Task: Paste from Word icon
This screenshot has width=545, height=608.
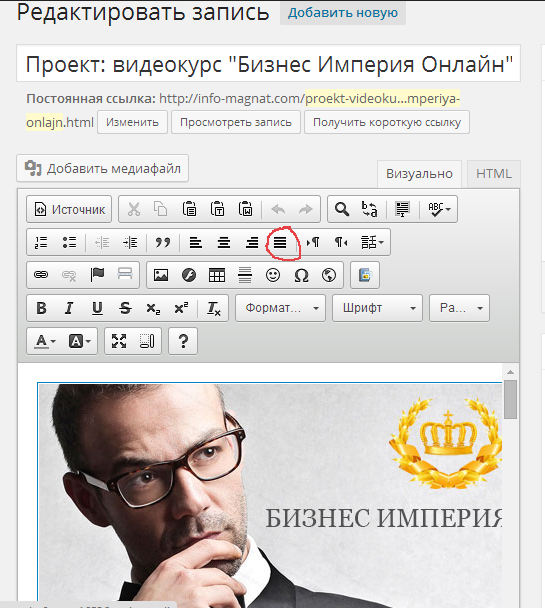Action: click(246, 209)
